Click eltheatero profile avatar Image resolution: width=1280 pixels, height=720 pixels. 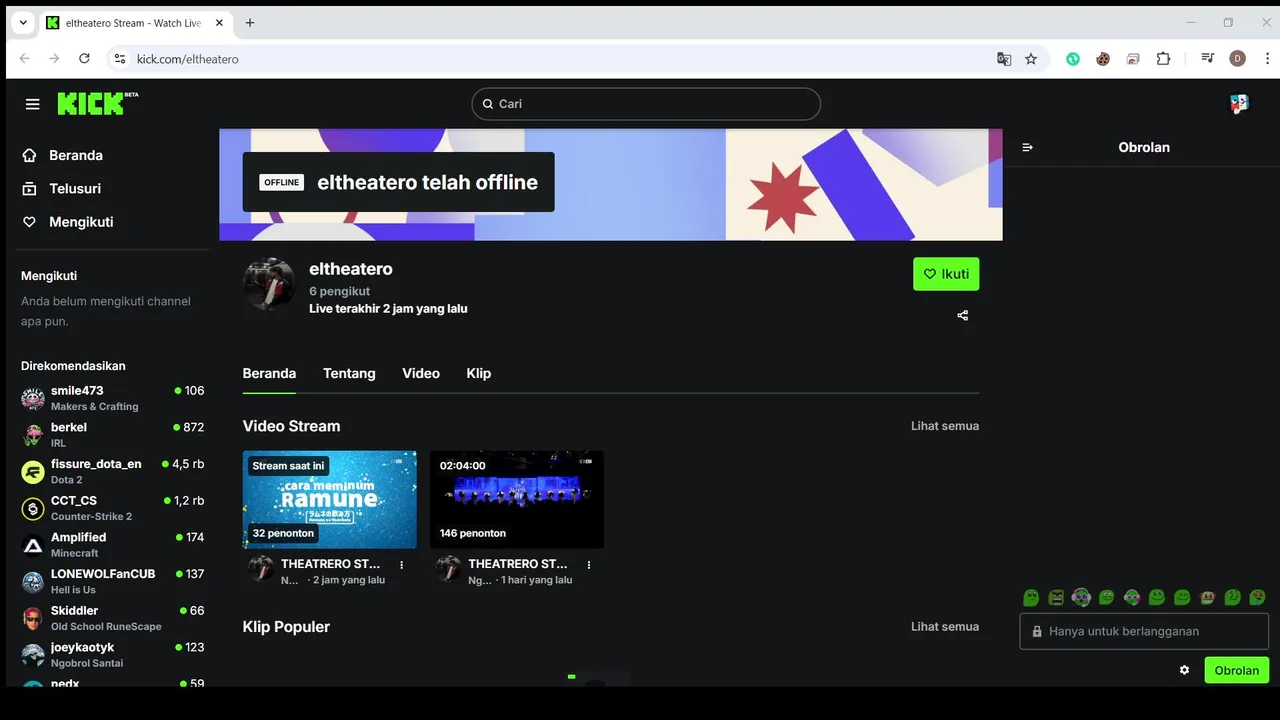(269, 284)
